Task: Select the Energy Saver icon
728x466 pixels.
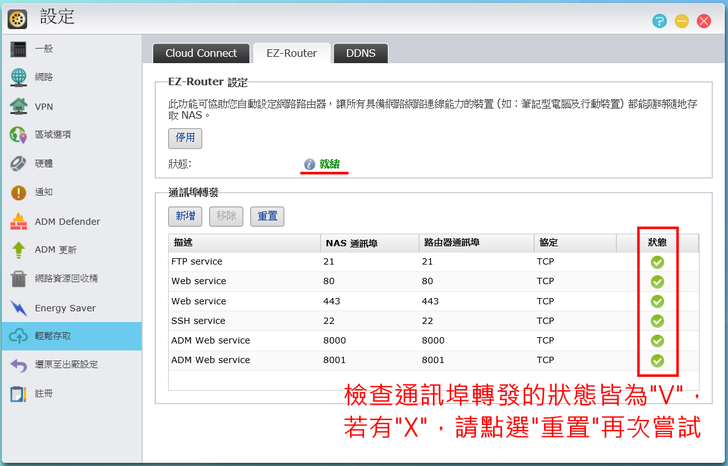Action: (18, 308)
